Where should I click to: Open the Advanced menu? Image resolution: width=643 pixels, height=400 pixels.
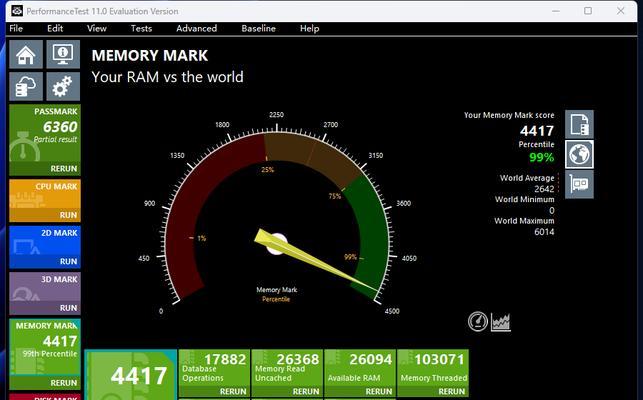click(196, 28)
